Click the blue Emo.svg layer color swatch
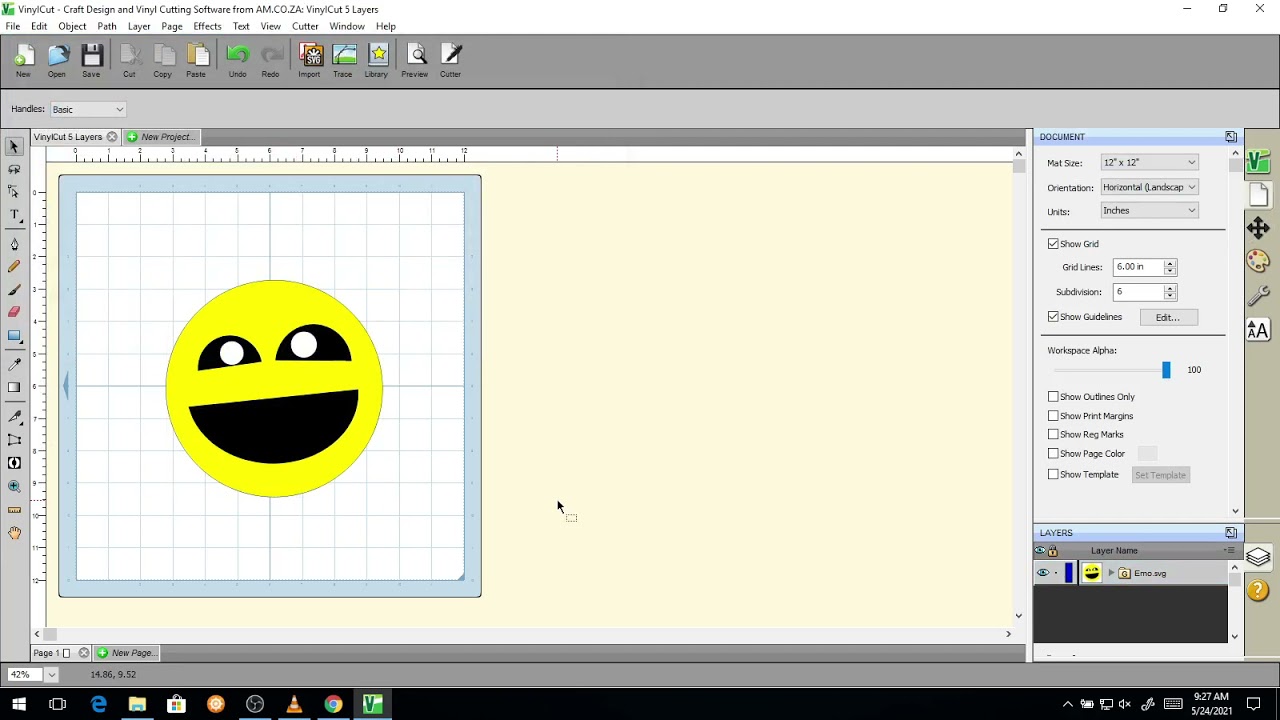This screenshot has height=720, width=1280. pyautogui.click(x=1069, y=573)
